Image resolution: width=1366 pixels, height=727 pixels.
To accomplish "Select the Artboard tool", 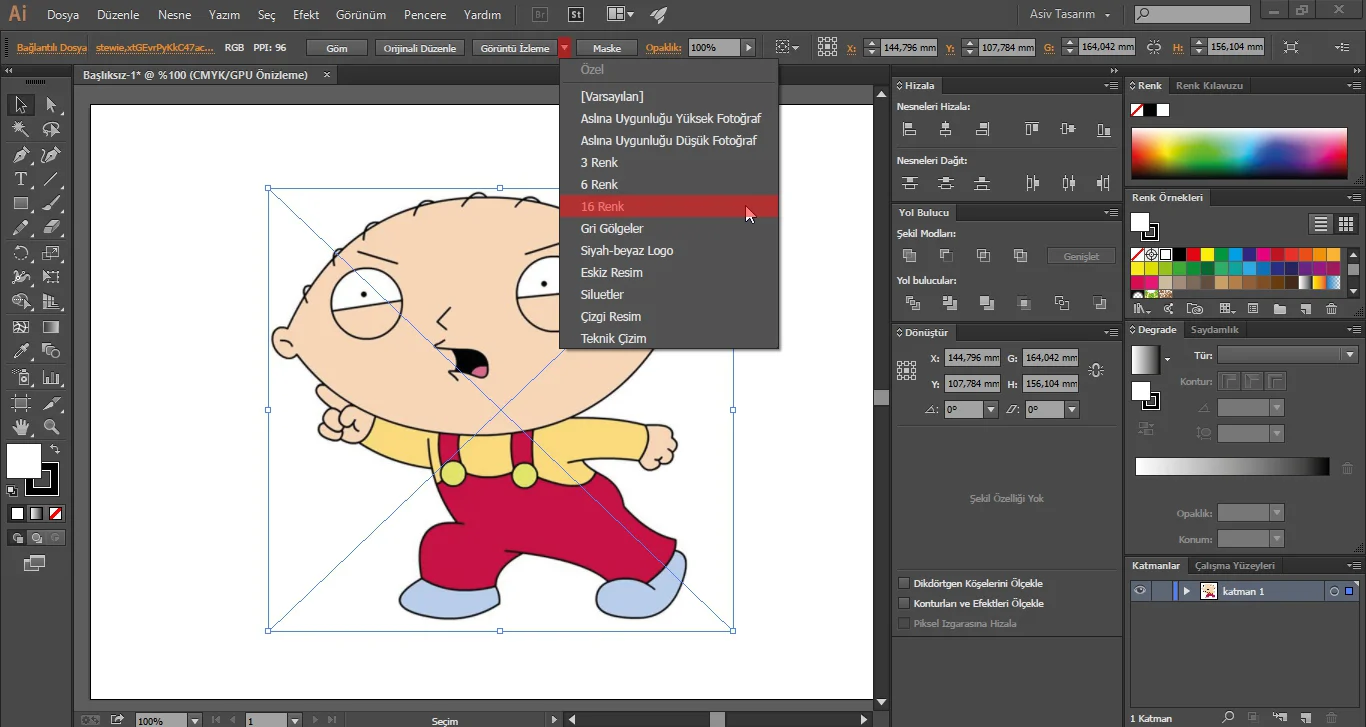I will (20, 403).
